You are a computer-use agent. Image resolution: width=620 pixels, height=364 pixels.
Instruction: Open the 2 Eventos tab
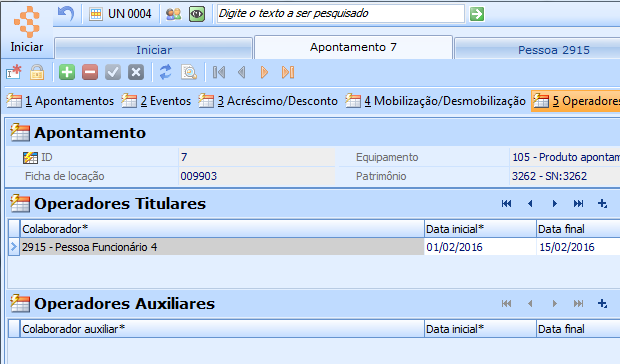tap(156, 101)
